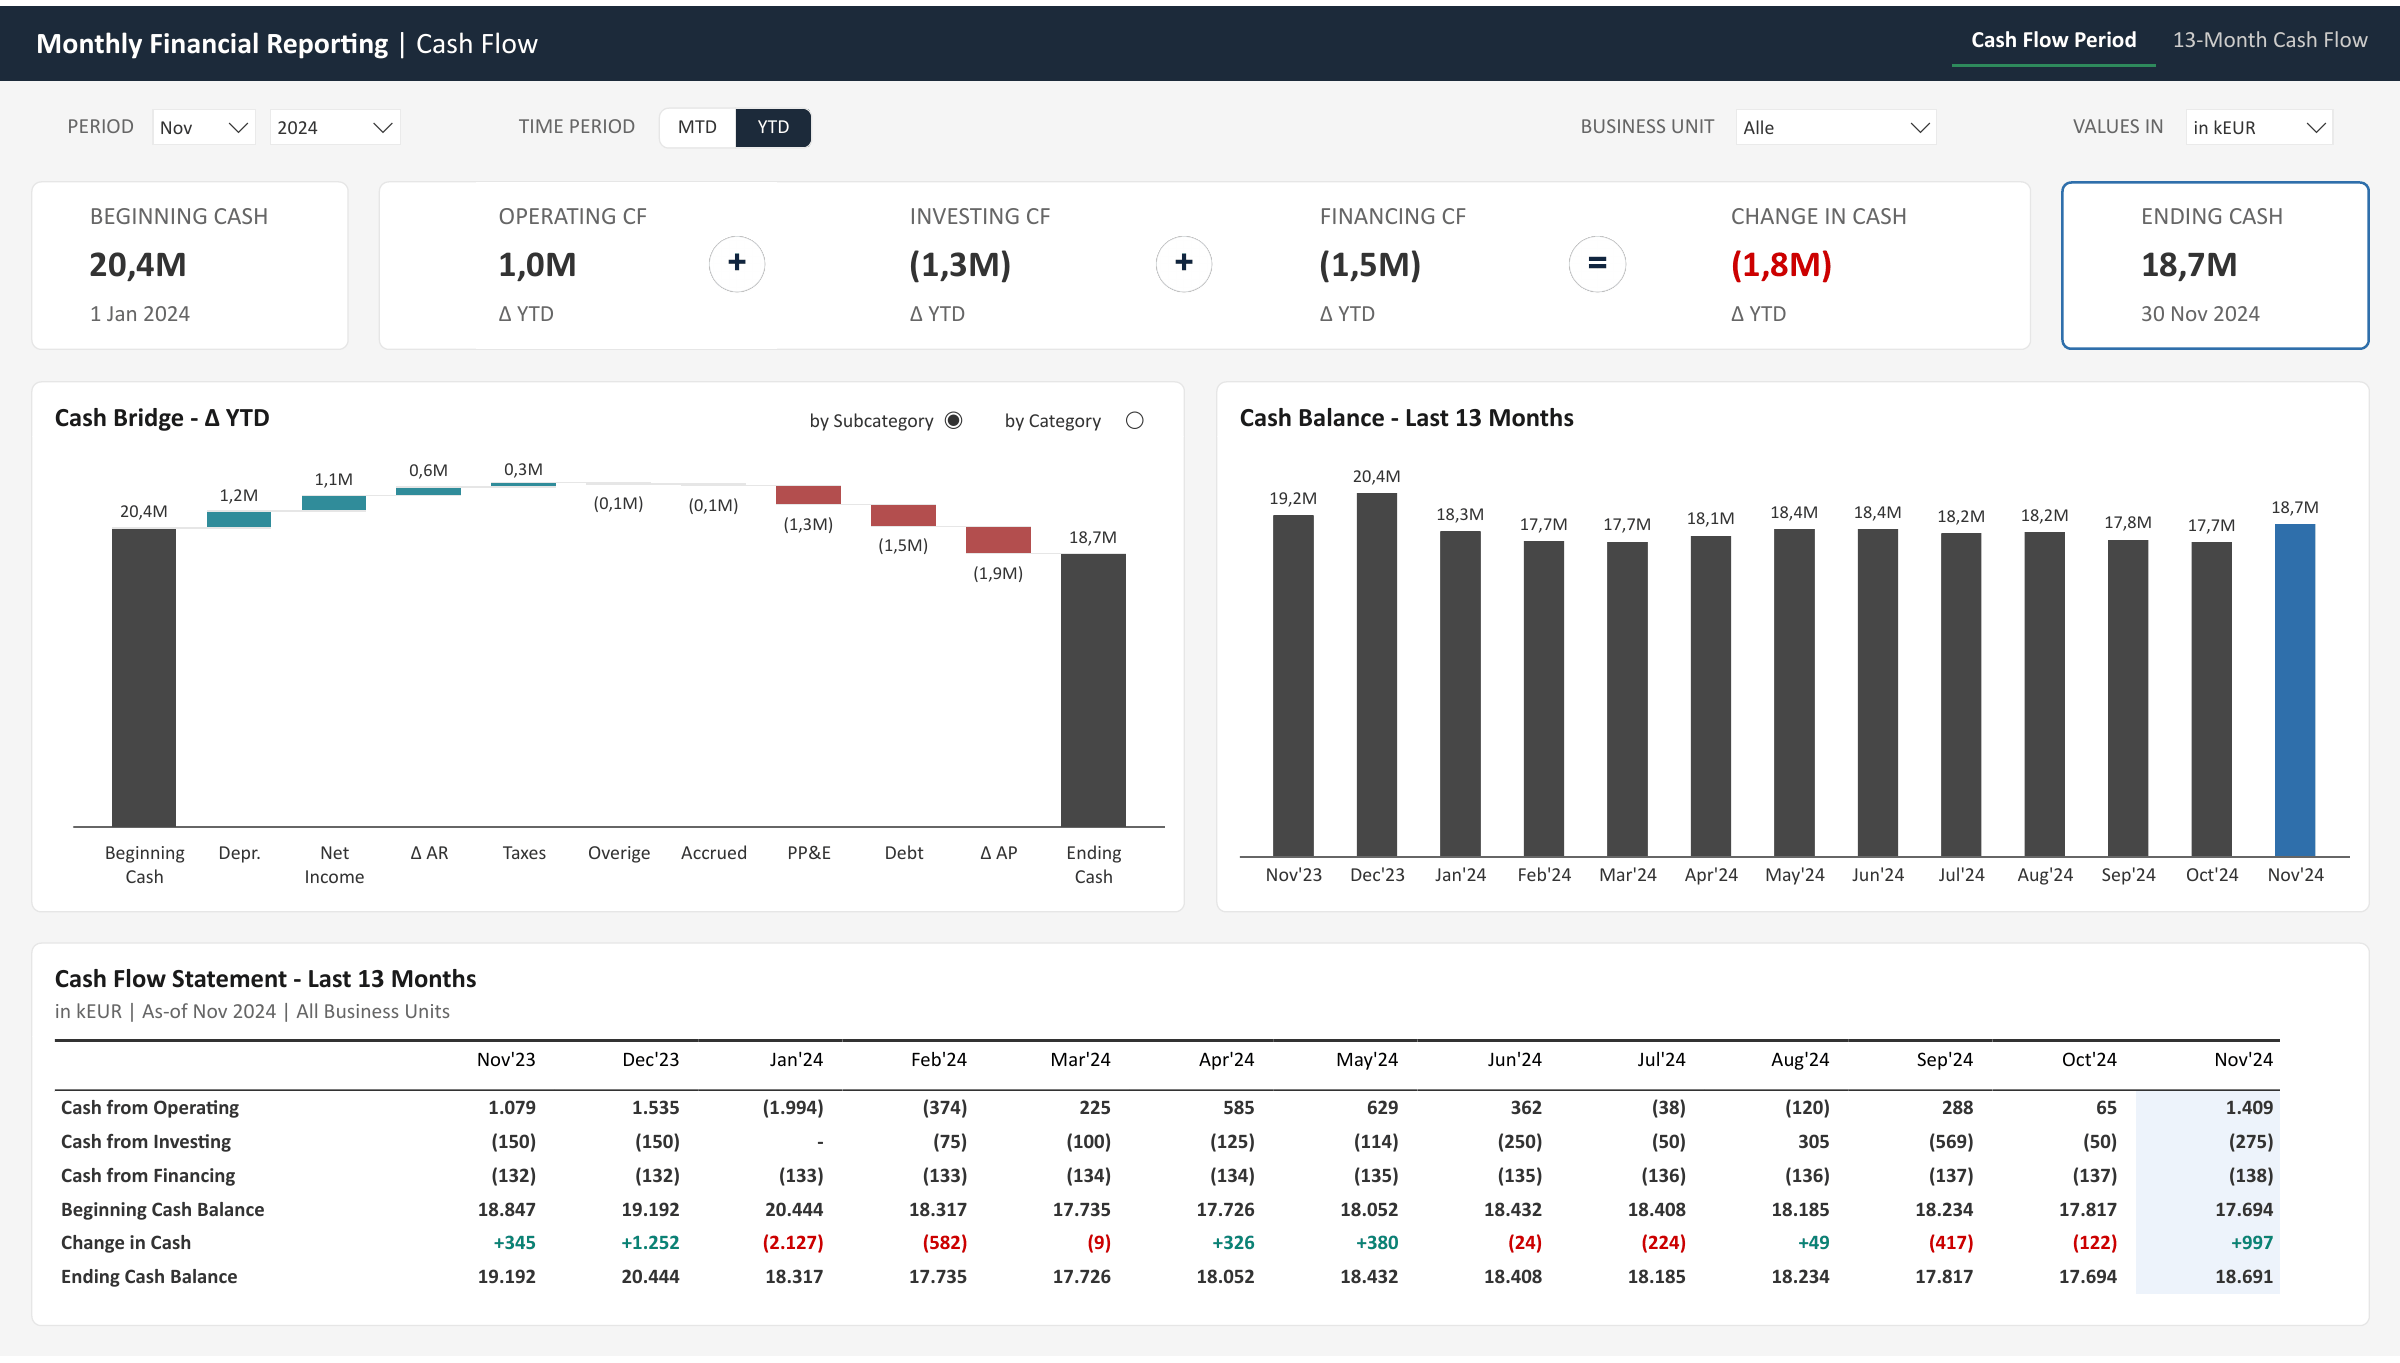The width and height of the screenshot is (2400, 1363).
Task: Click the Beginning Cash bar in Cash Bridge
Action: click(x=144, y=677)
